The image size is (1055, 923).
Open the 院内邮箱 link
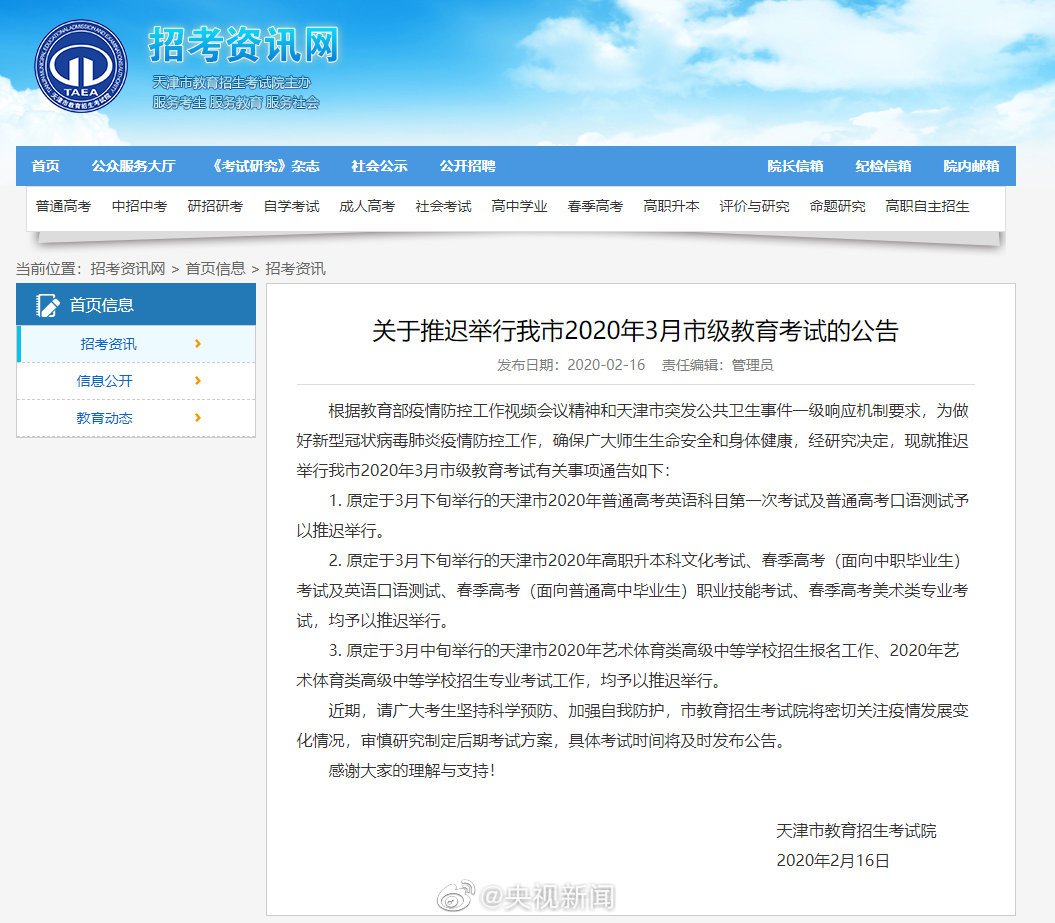click(x=971, y=166)
